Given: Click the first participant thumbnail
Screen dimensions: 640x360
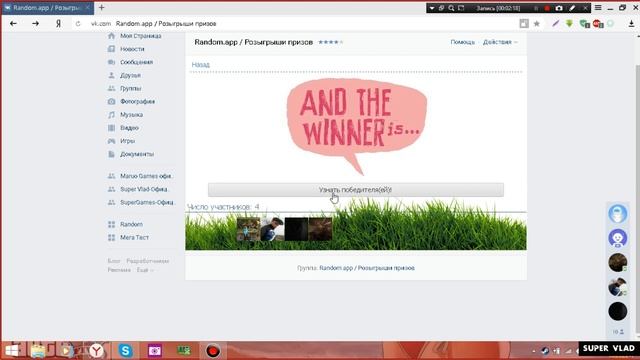Looking at the screenshot, I should pyautogui.click(x=248, y=229).
